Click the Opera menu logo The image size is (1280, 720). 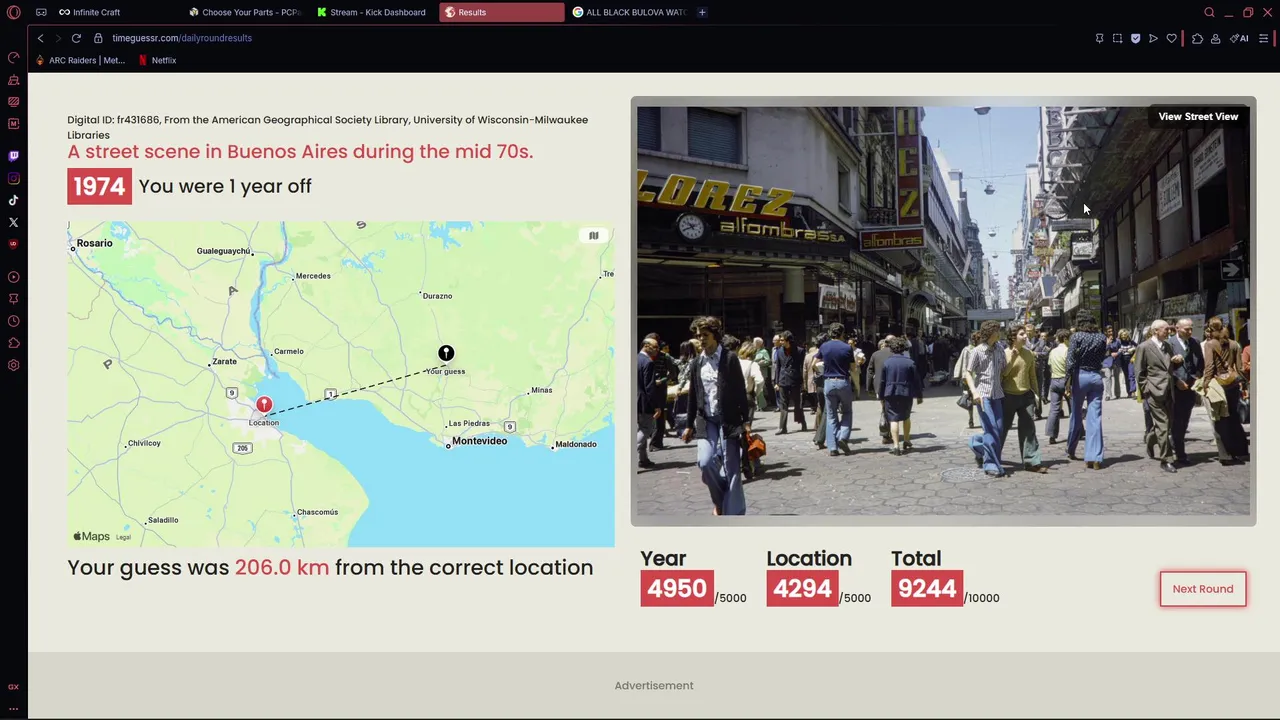point(13,12)
